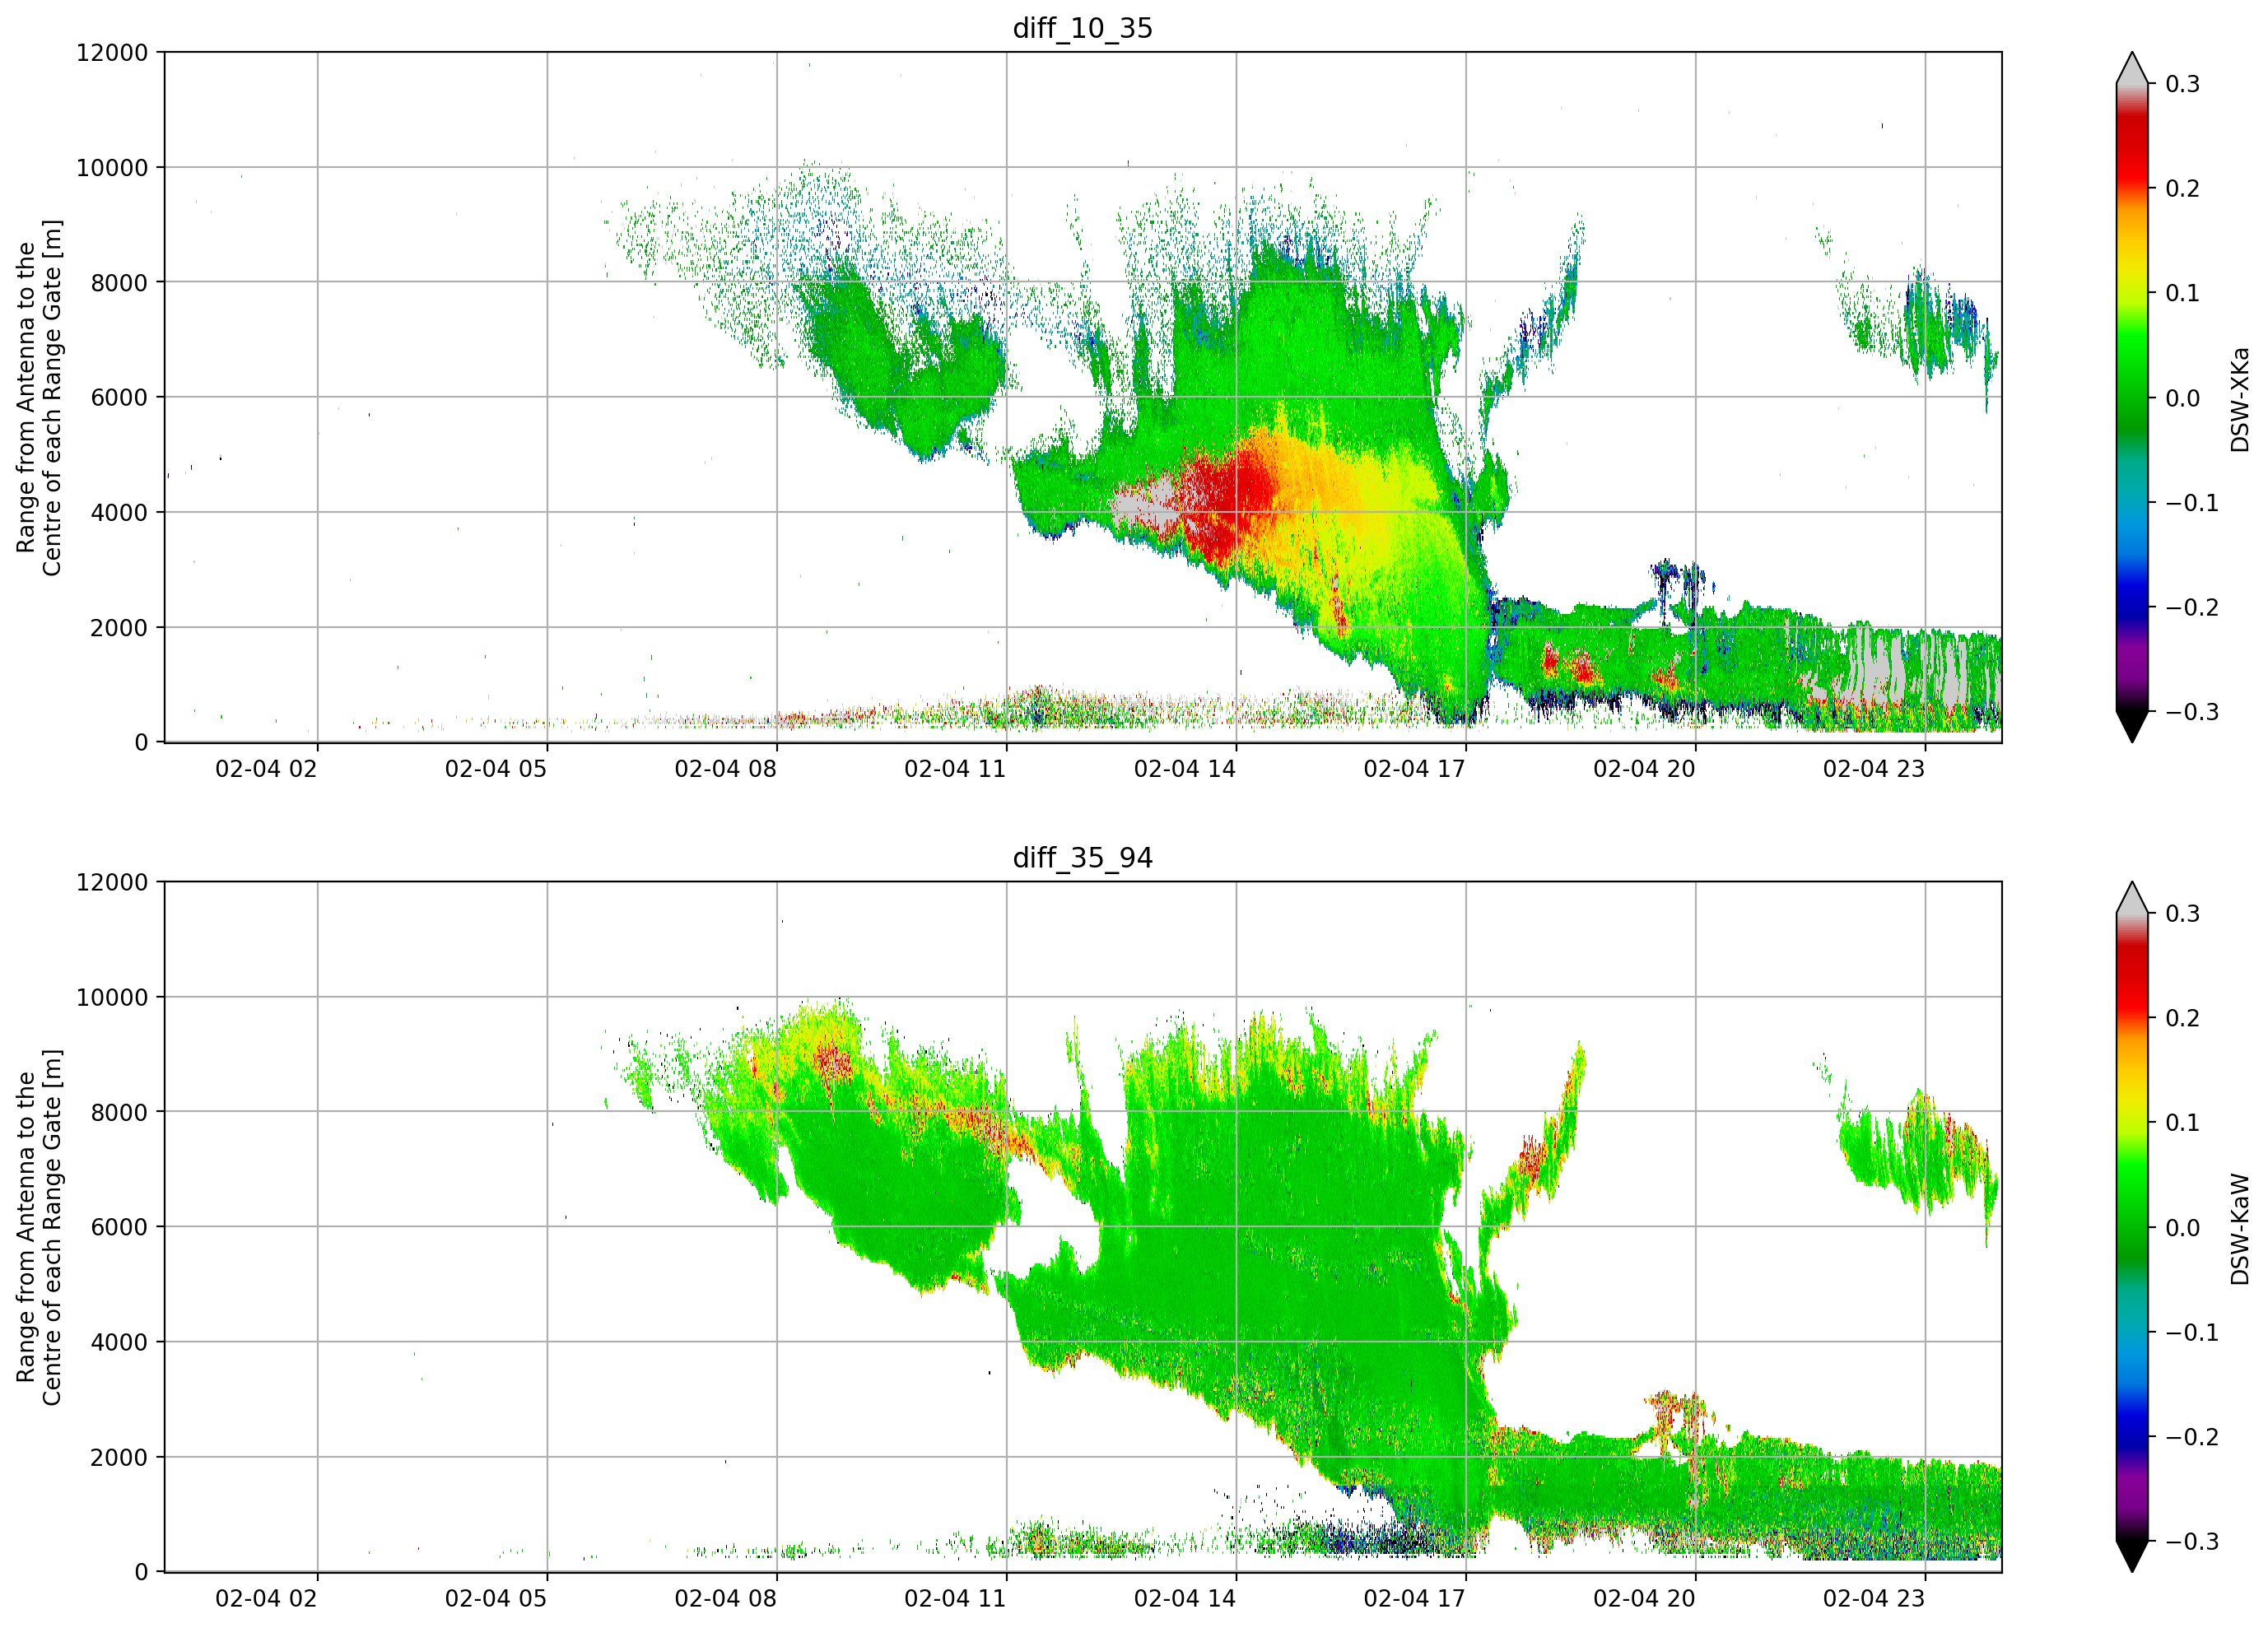
Task: Click the 0.1 tick on DSW-XKa colorbar
Action: [x=2183, y=293]
